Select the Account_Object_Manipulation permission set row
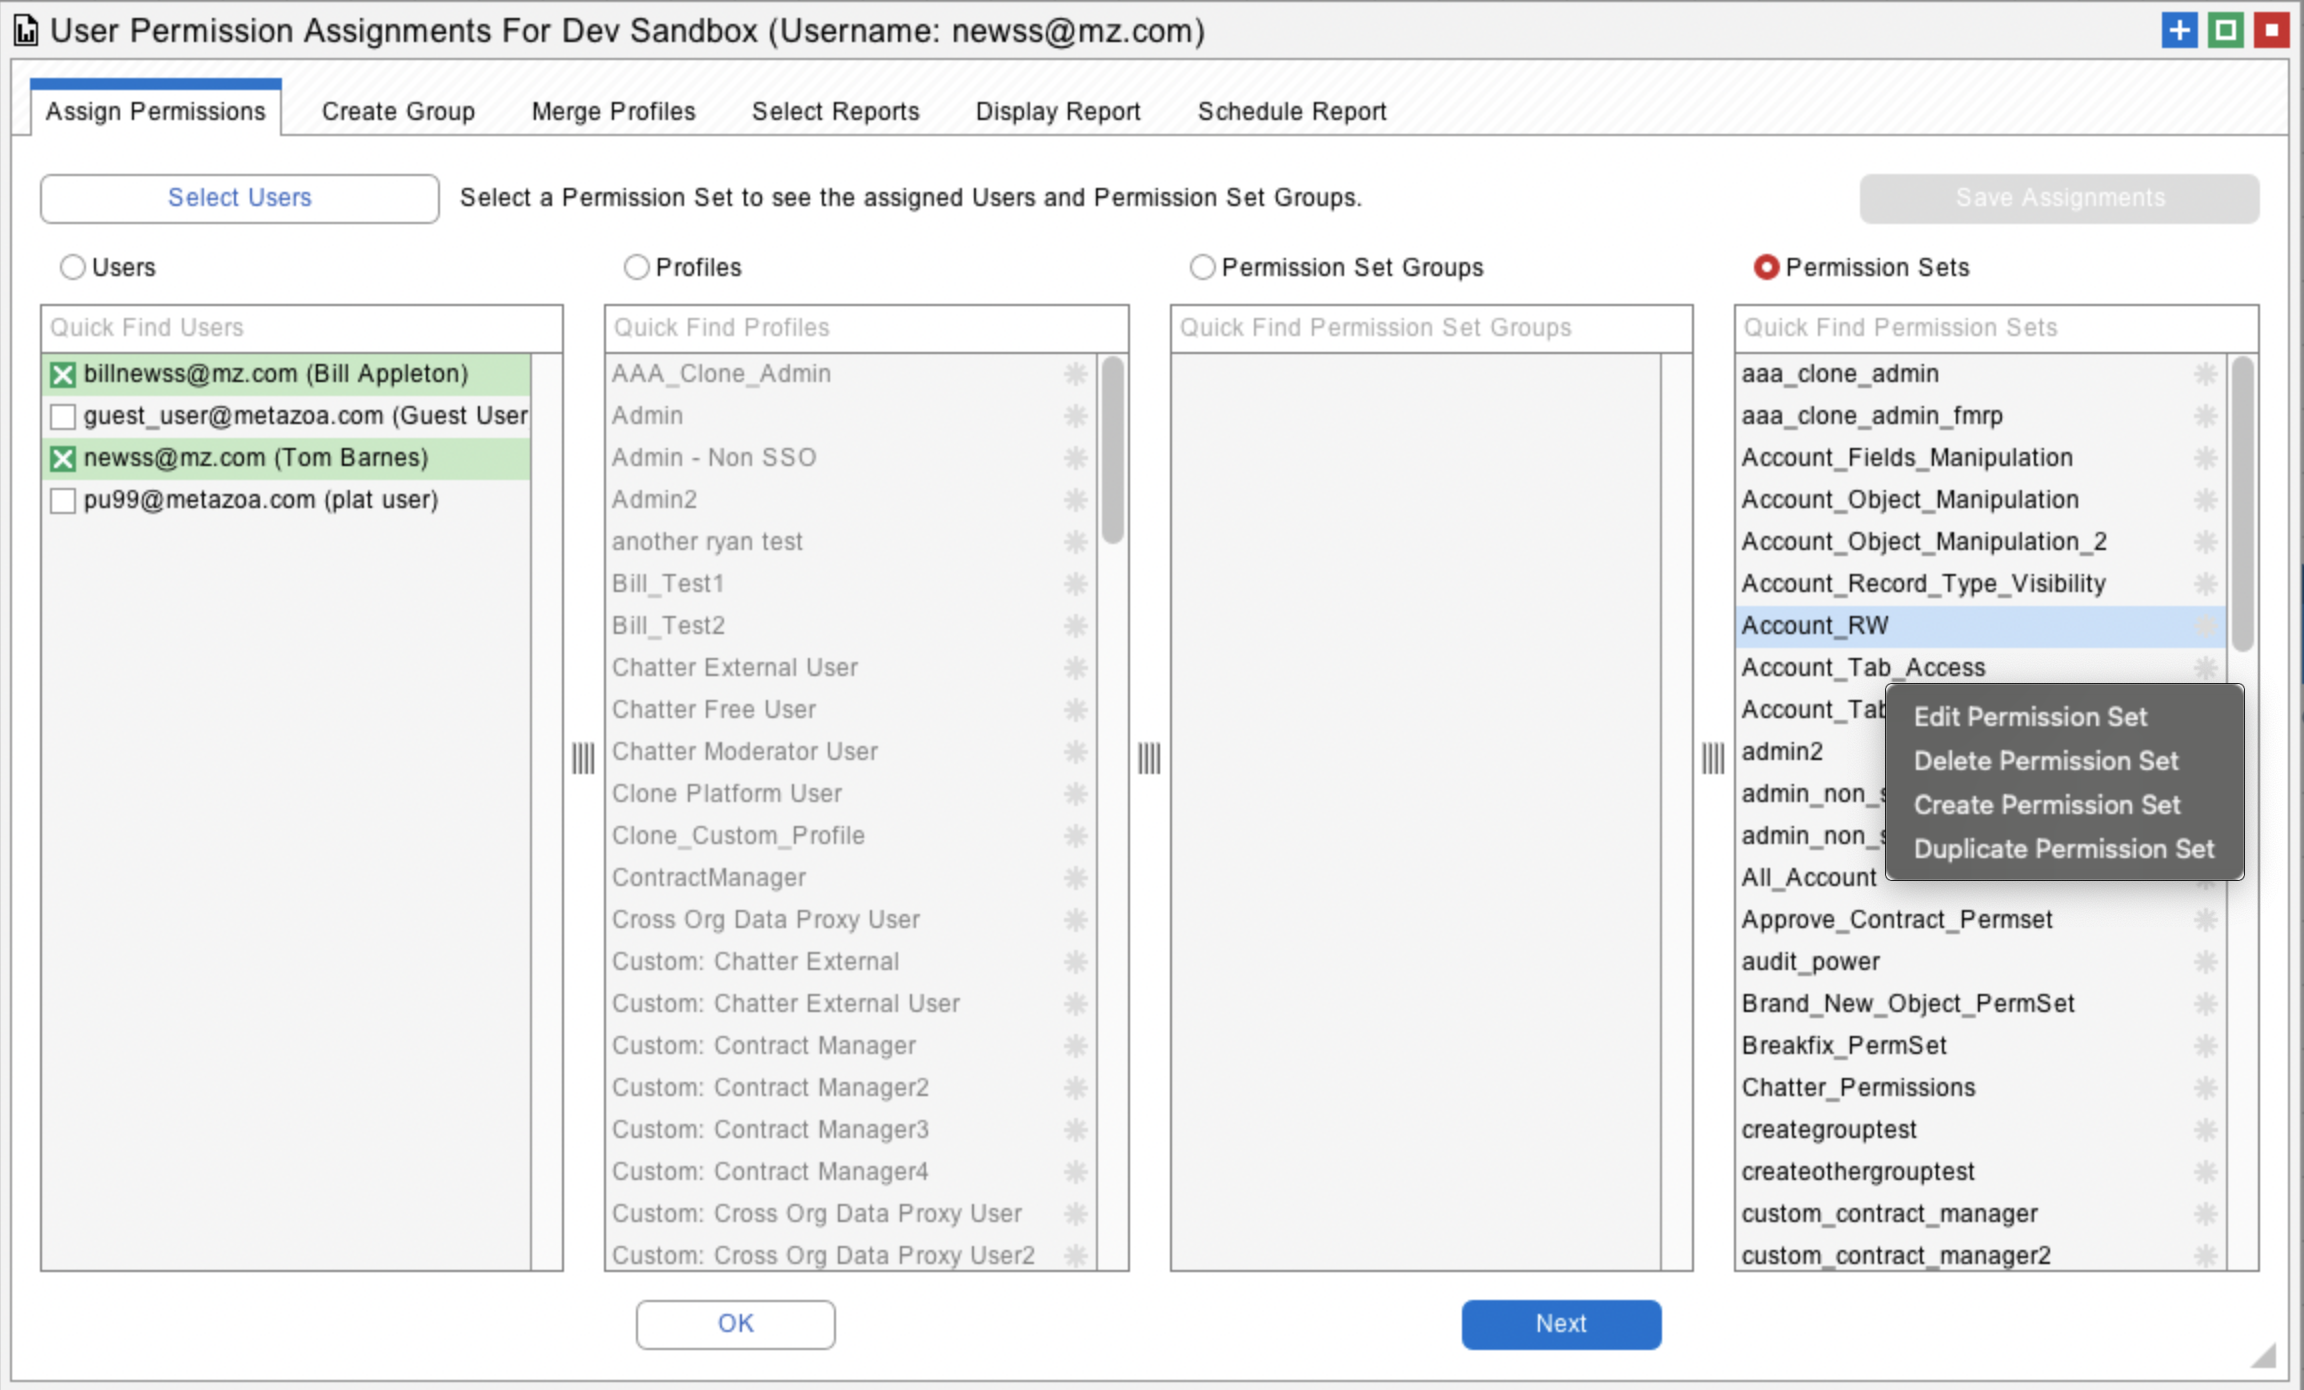 point(1980,500)
